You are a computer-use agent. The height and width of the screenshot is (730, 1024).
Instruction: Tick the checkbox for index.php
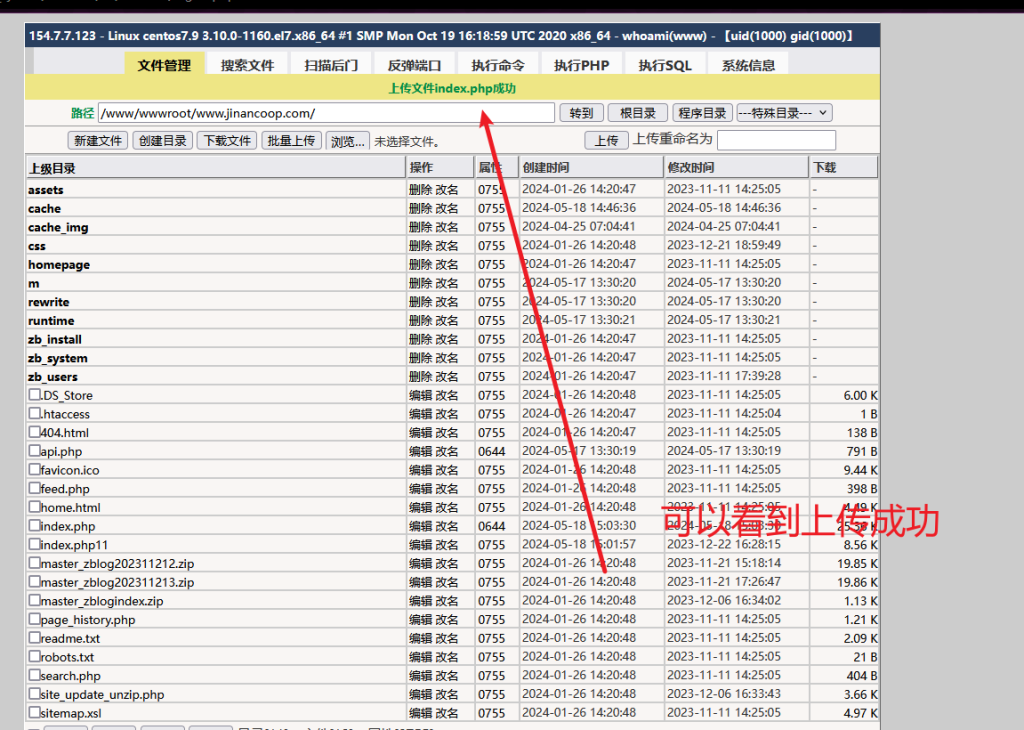pyautogui.click(x=35, y=526)
